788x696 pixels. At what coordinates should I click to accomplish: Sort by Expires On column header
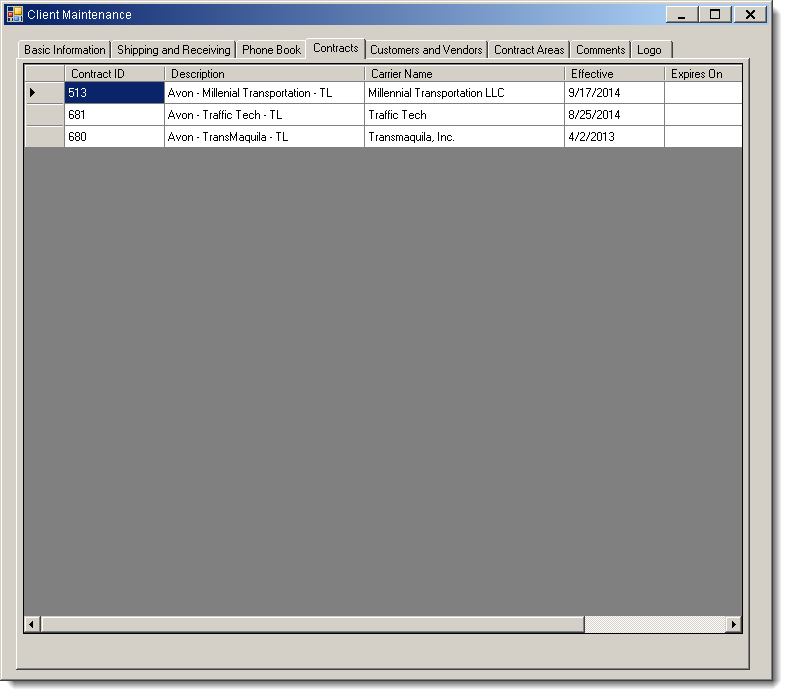[703, 74]
